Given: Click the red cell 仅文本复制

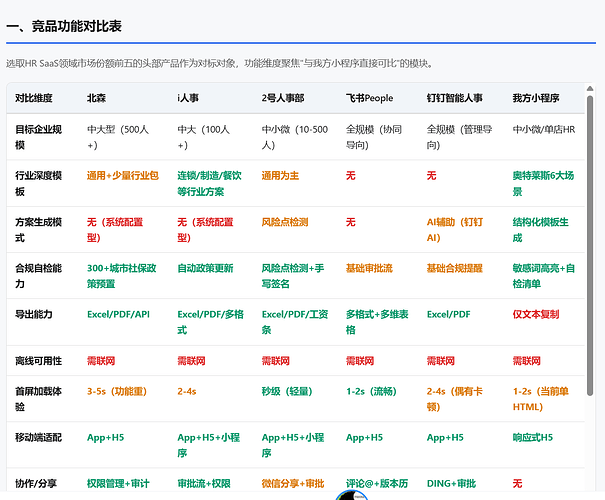Looking at the screenshot, I should [x=536, y=314].
